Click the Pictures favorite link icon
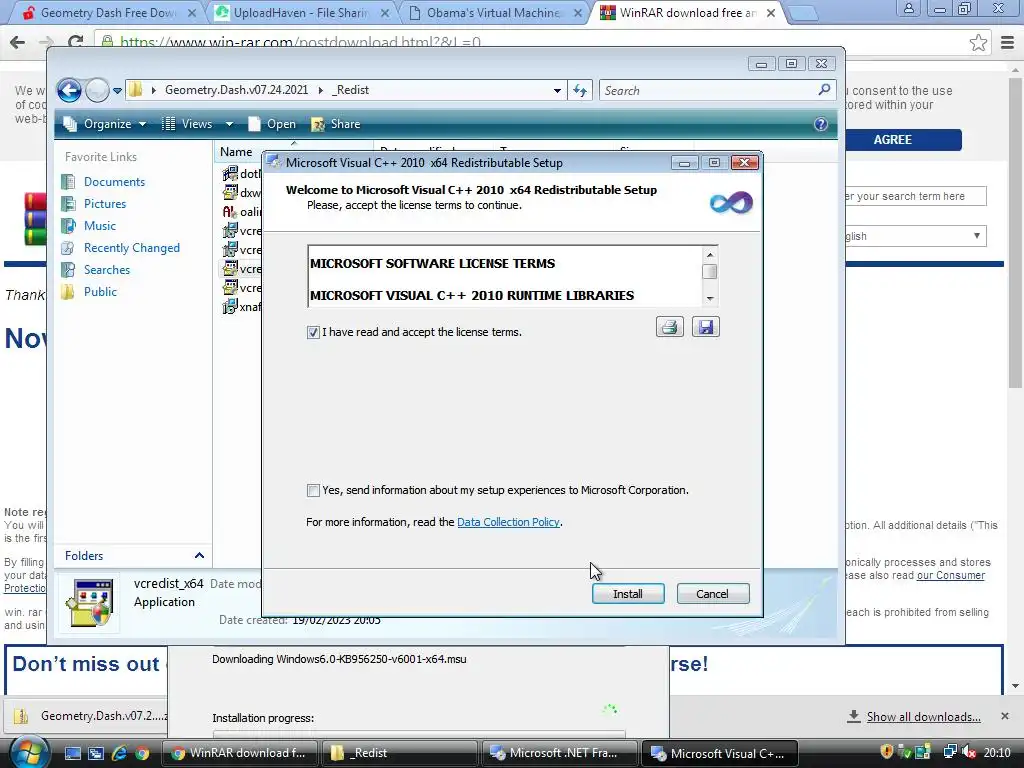The width and height of the screenshot is (1024, 768). [x=68, y=204]
